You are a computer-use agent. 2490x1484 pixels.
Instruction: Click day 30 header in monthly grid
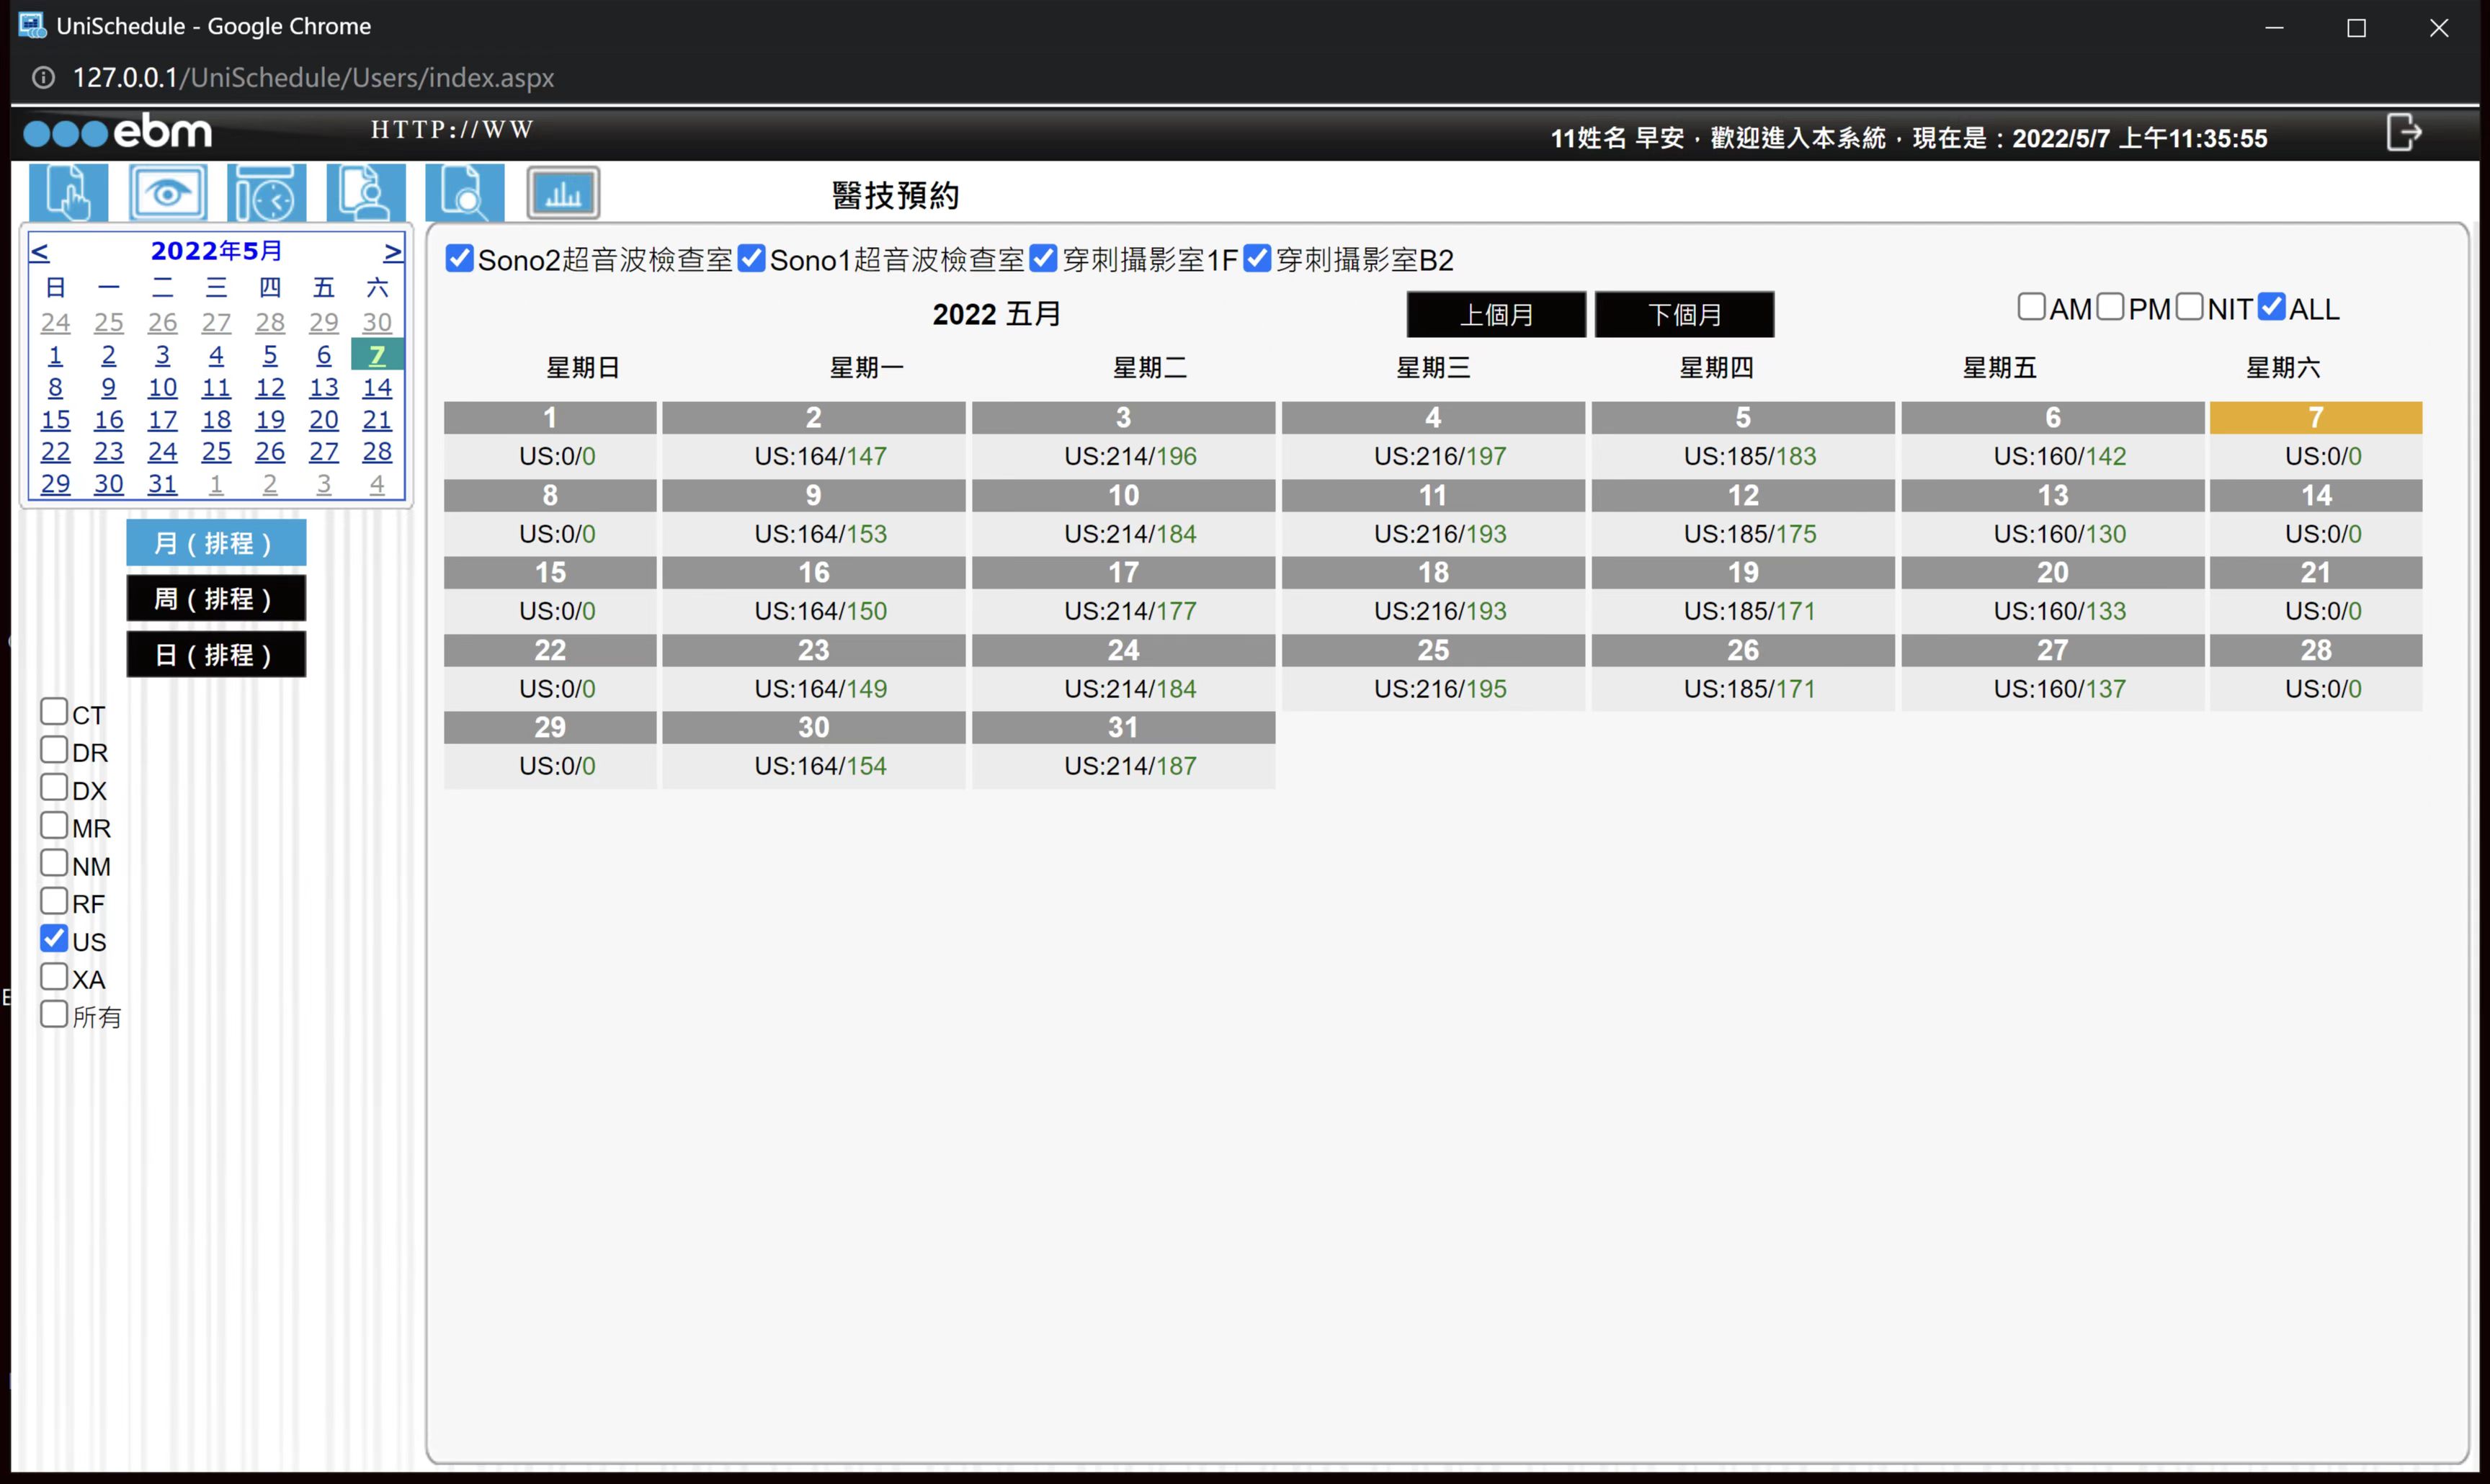click(814, 727)
